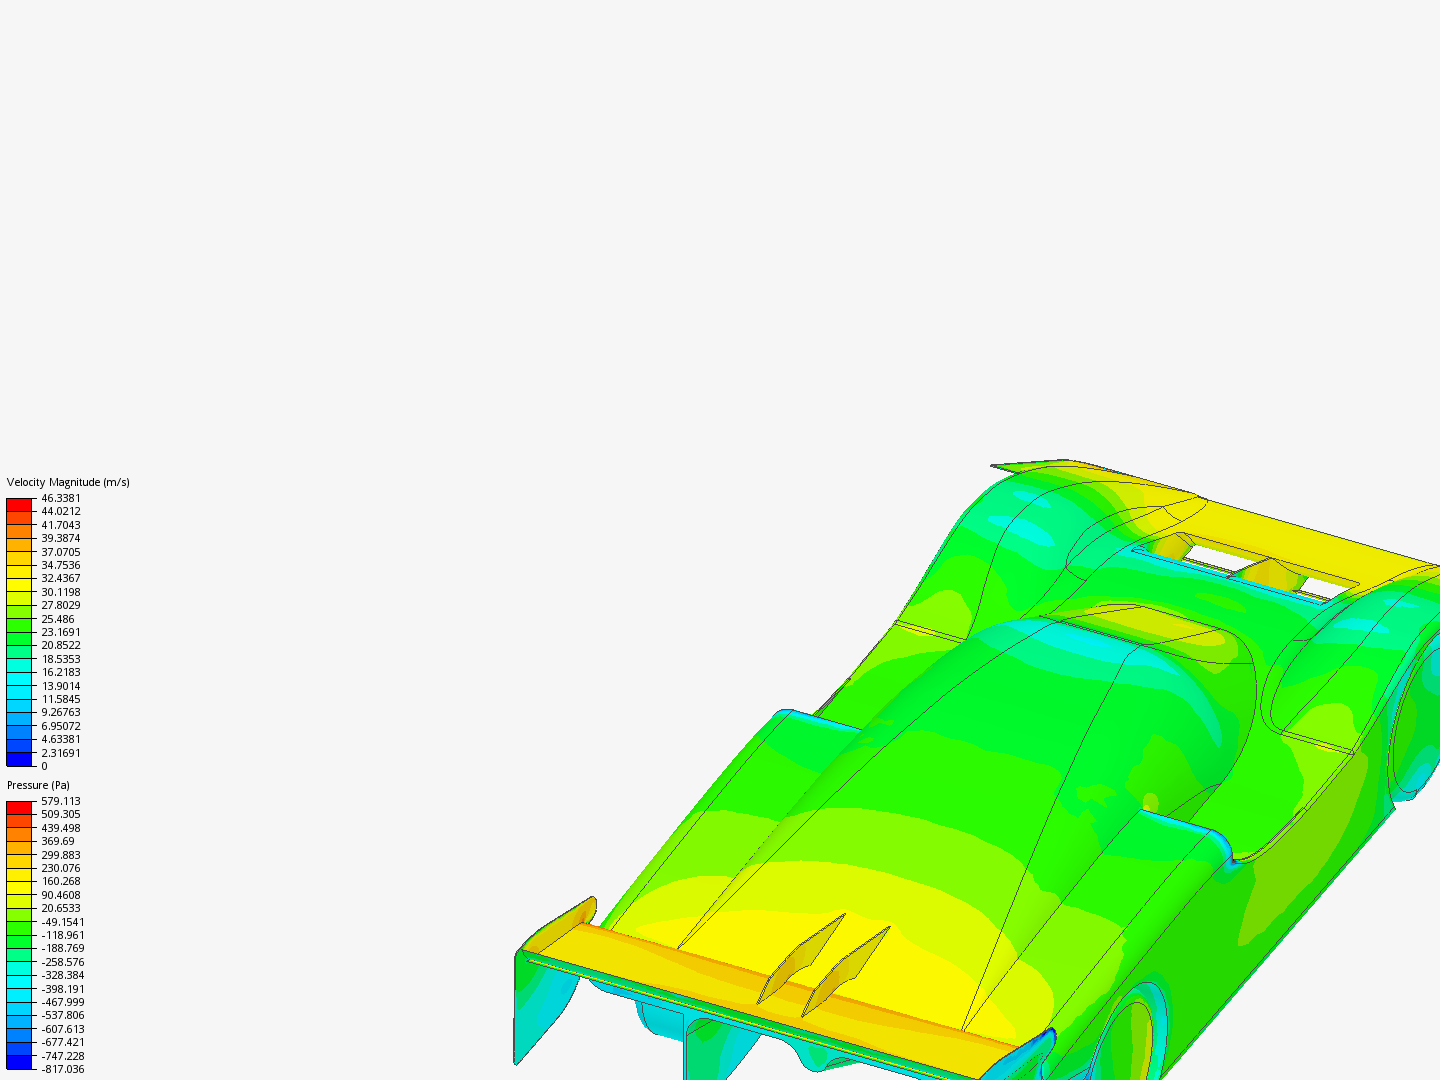This screenshot has width=1440, height=1080.
Task: Select the -328.384 pressure legend value
Action: 63,975
